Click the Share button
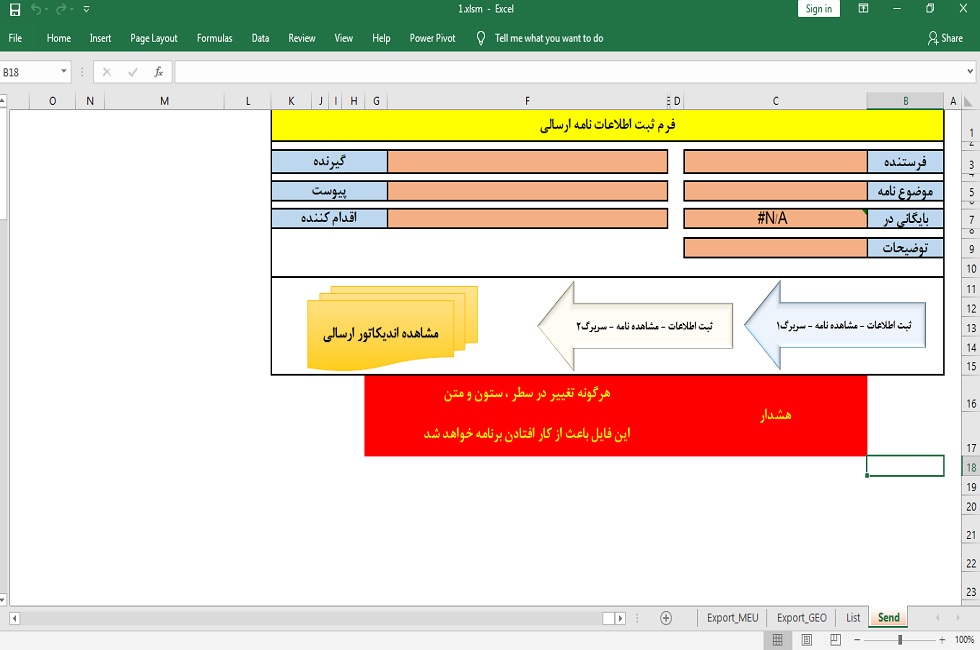 coord(943,37)
